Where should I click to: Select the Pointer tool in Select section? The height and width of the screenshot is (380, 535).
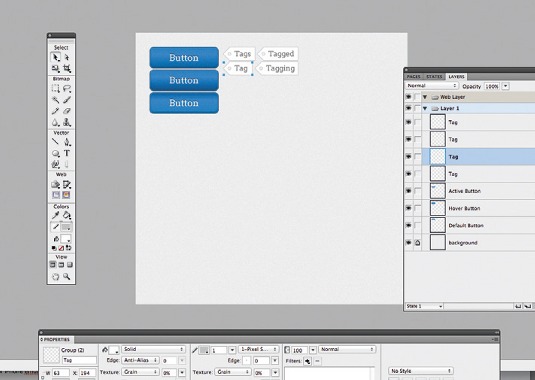[x=55, y=57]
